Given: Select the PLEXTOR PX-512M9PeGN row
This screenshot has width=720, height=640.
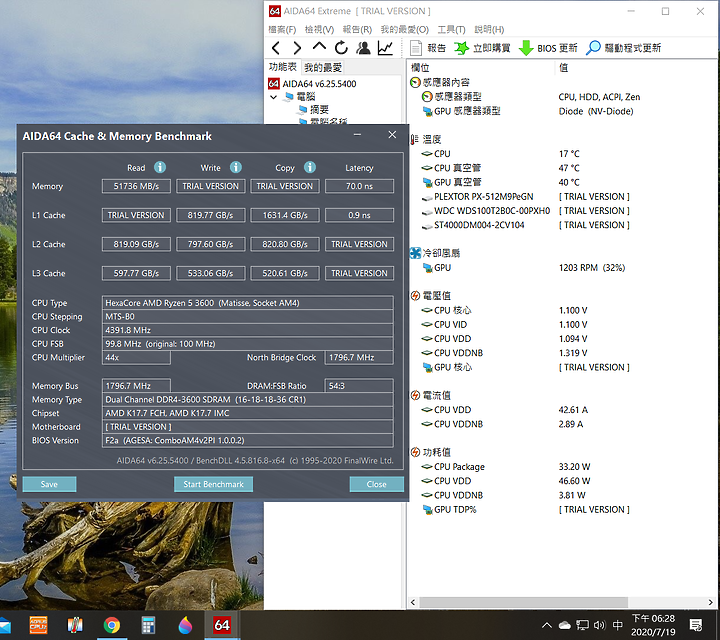Looking at the screenshot, I should click(x=525, y=196).
